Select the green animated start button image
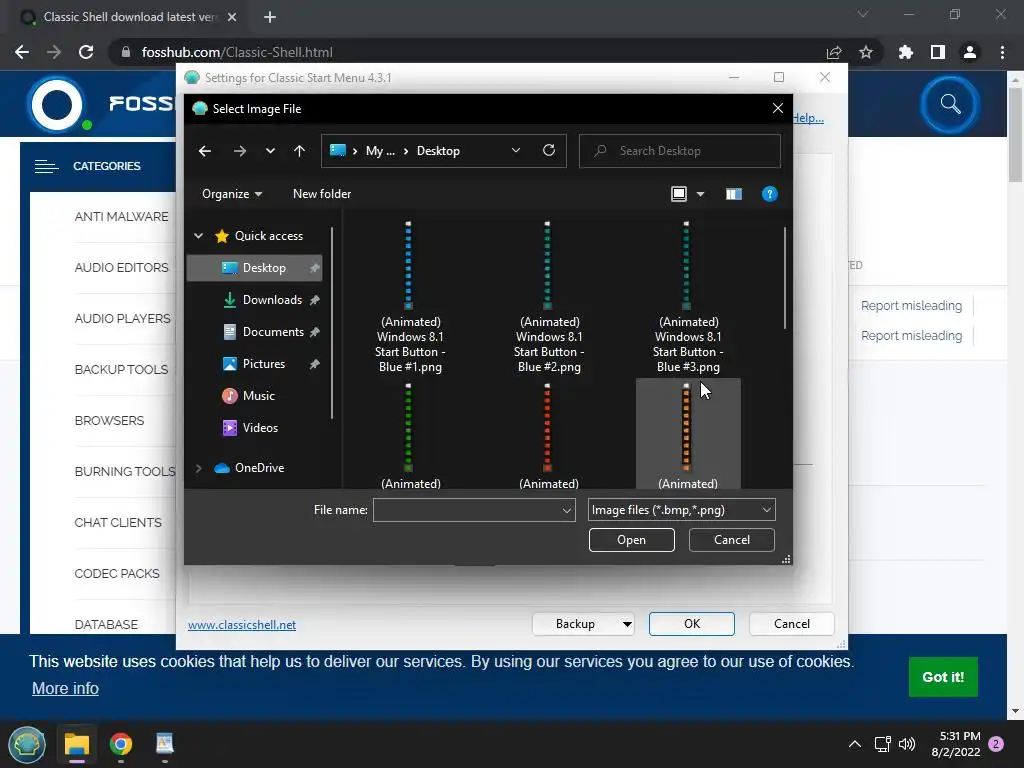This screenshot has height=768, width=1024. coord(410,435)
